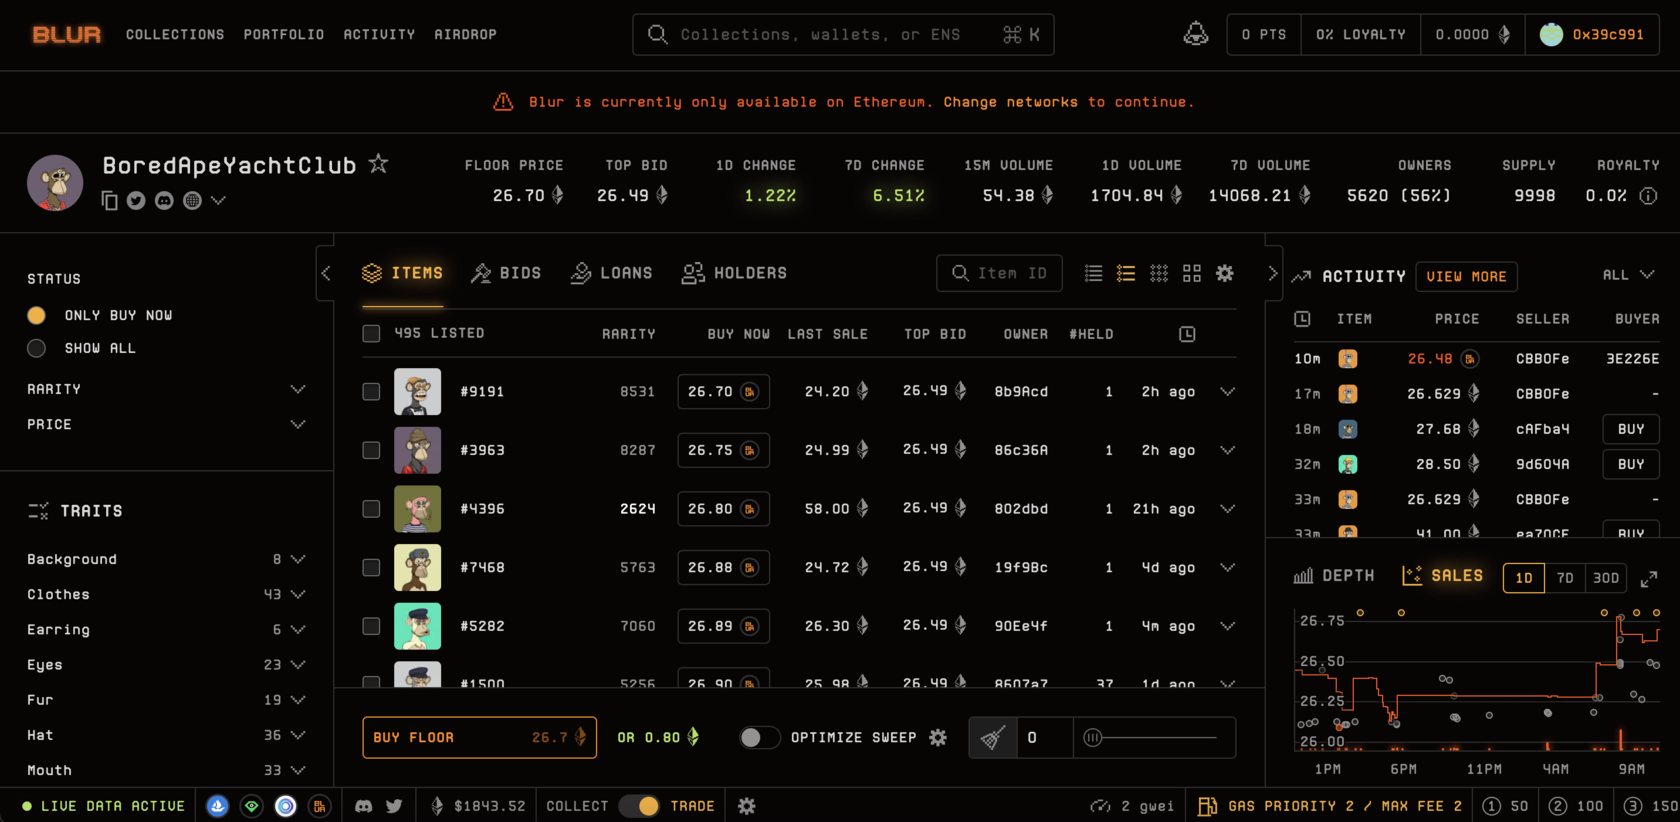The height and width of the screenshot is (822, 1680).
Task: Copy collection address icon under collection name
Action: pyautogui.click(x=110, y=201)
